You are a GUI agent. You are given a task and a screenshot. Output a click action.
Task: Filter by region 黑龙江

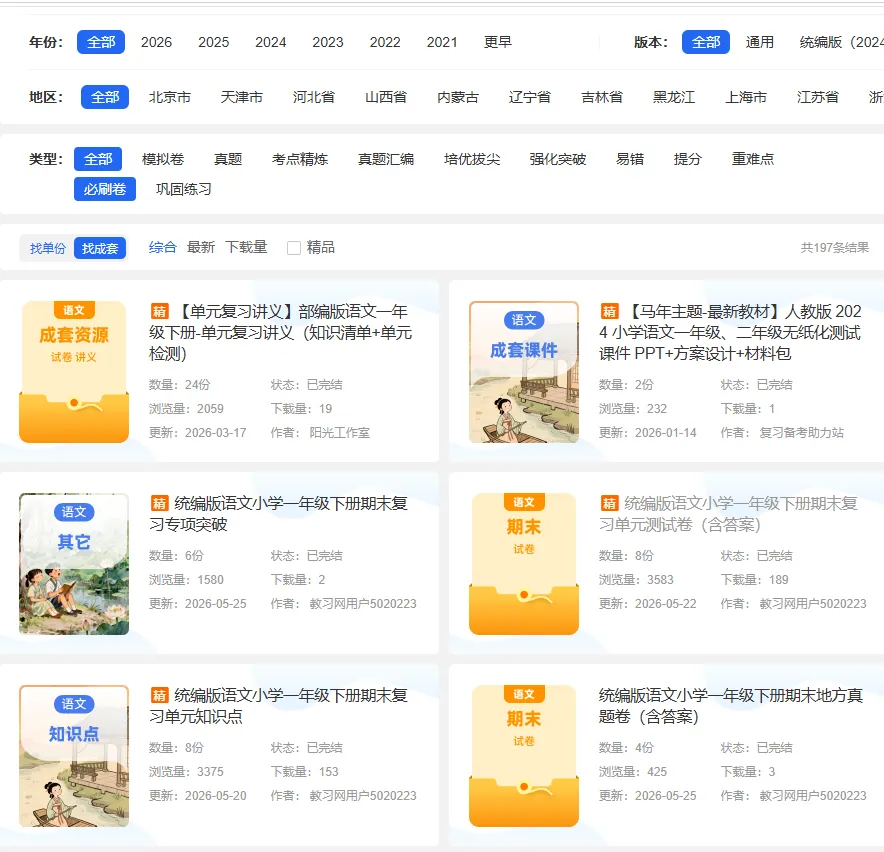[674, 97]
